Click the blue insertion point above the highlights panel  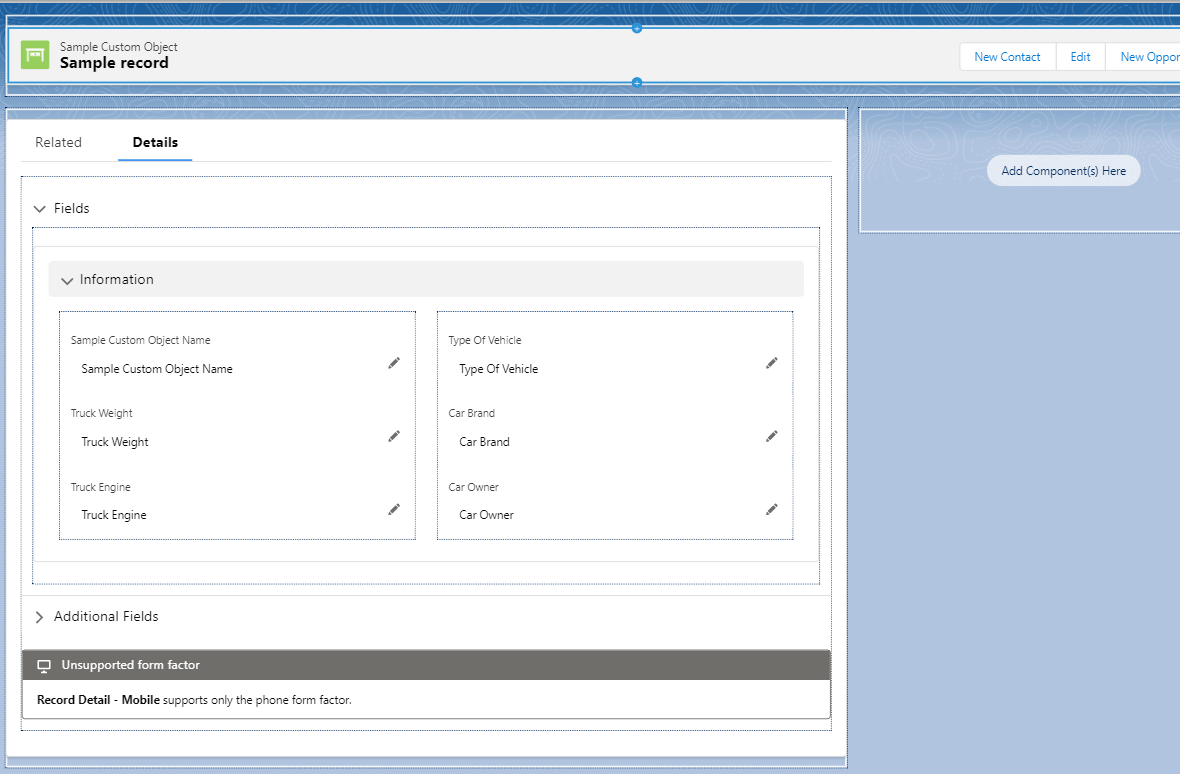637,28
